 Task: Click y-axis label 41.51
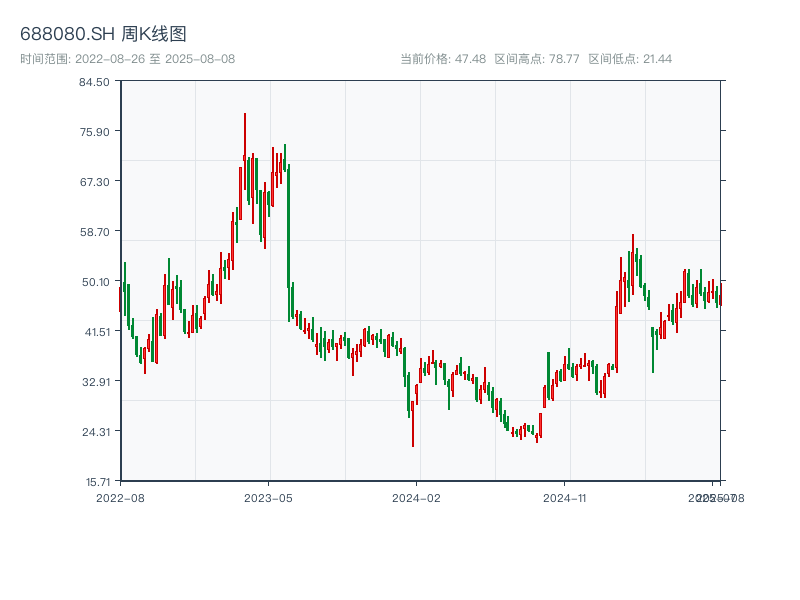pos(97,332)
